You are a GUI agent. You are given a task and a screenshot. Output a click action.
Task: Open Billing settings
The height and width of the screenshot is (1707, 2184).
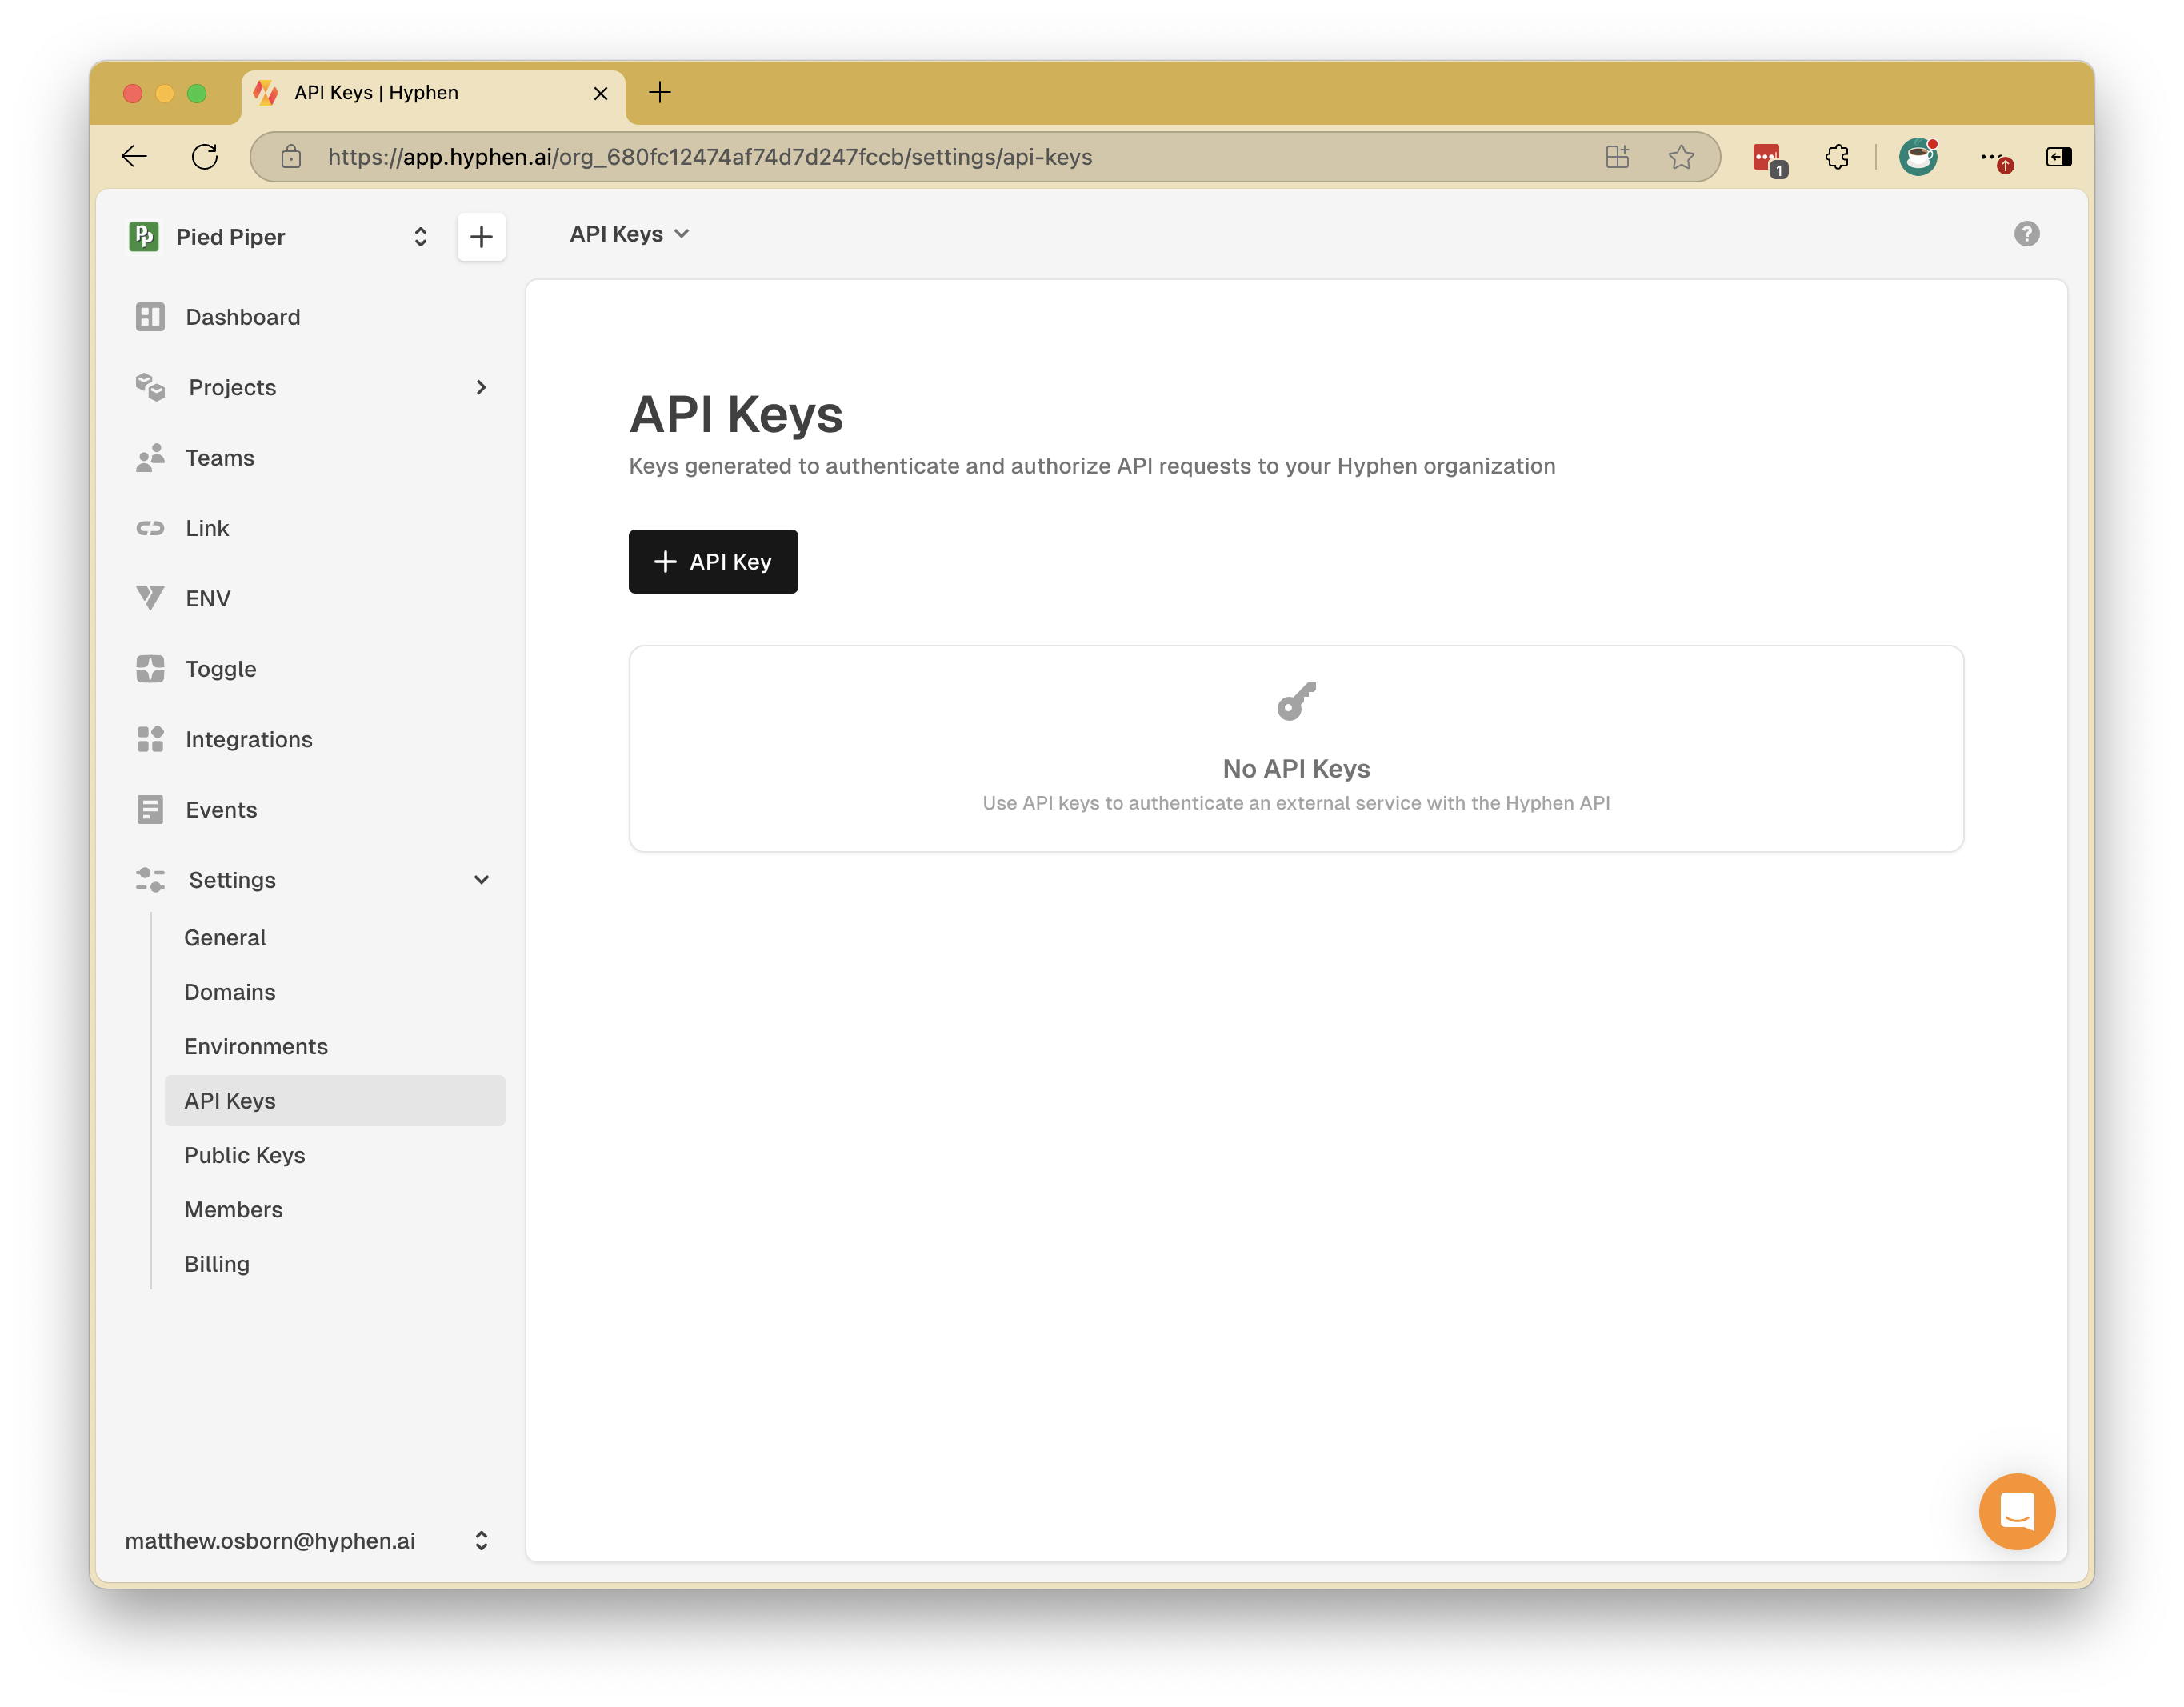point(335,1264)
